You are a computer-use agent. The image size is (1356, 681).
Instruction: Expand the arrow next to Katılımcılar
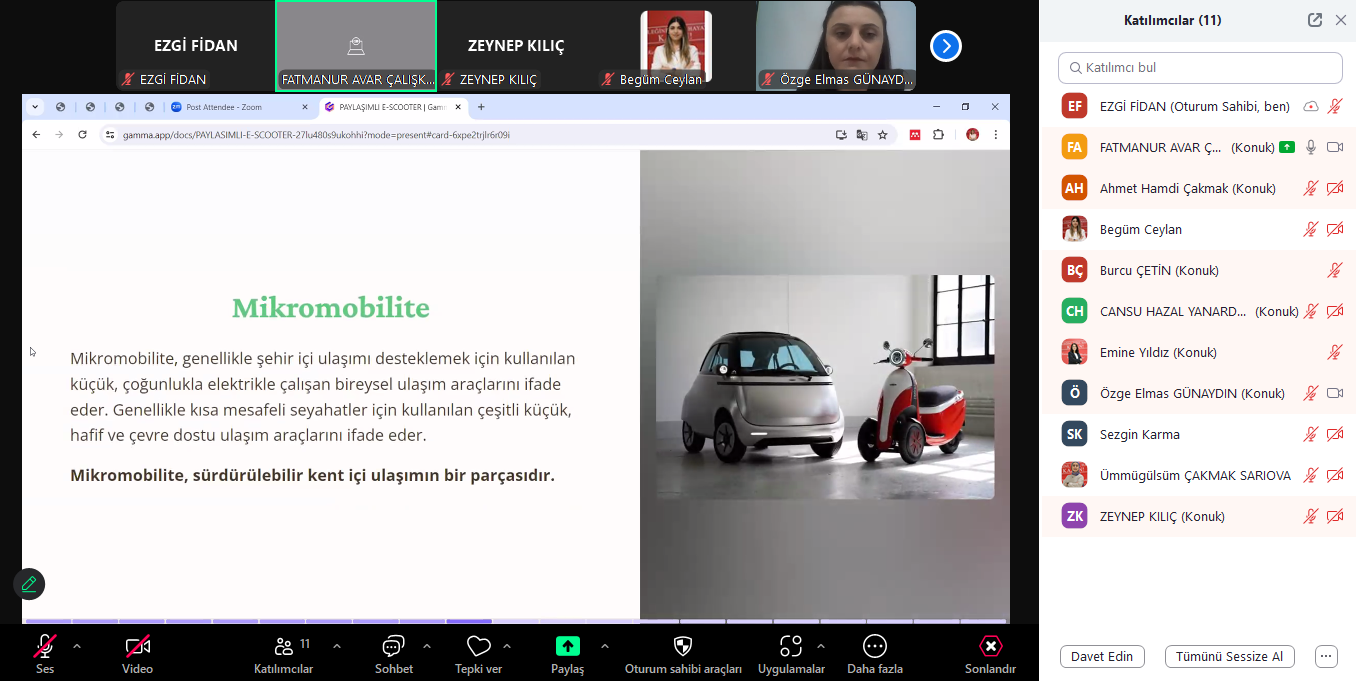pos(337,646)
